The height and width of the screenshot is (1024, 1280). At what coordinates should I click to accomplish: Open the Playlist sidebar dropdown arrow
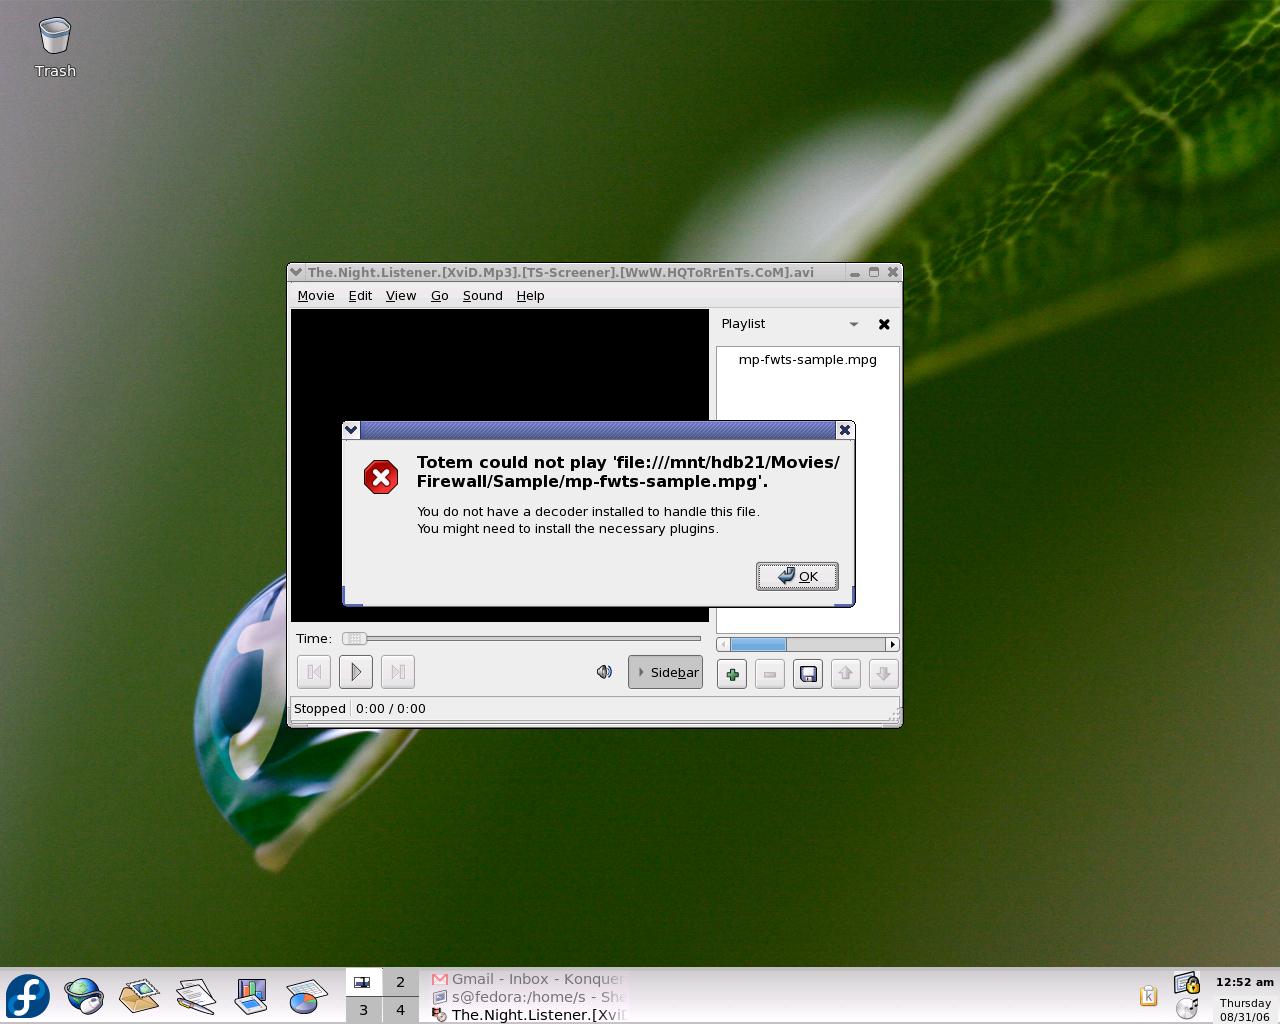click(x=854, y=324)
